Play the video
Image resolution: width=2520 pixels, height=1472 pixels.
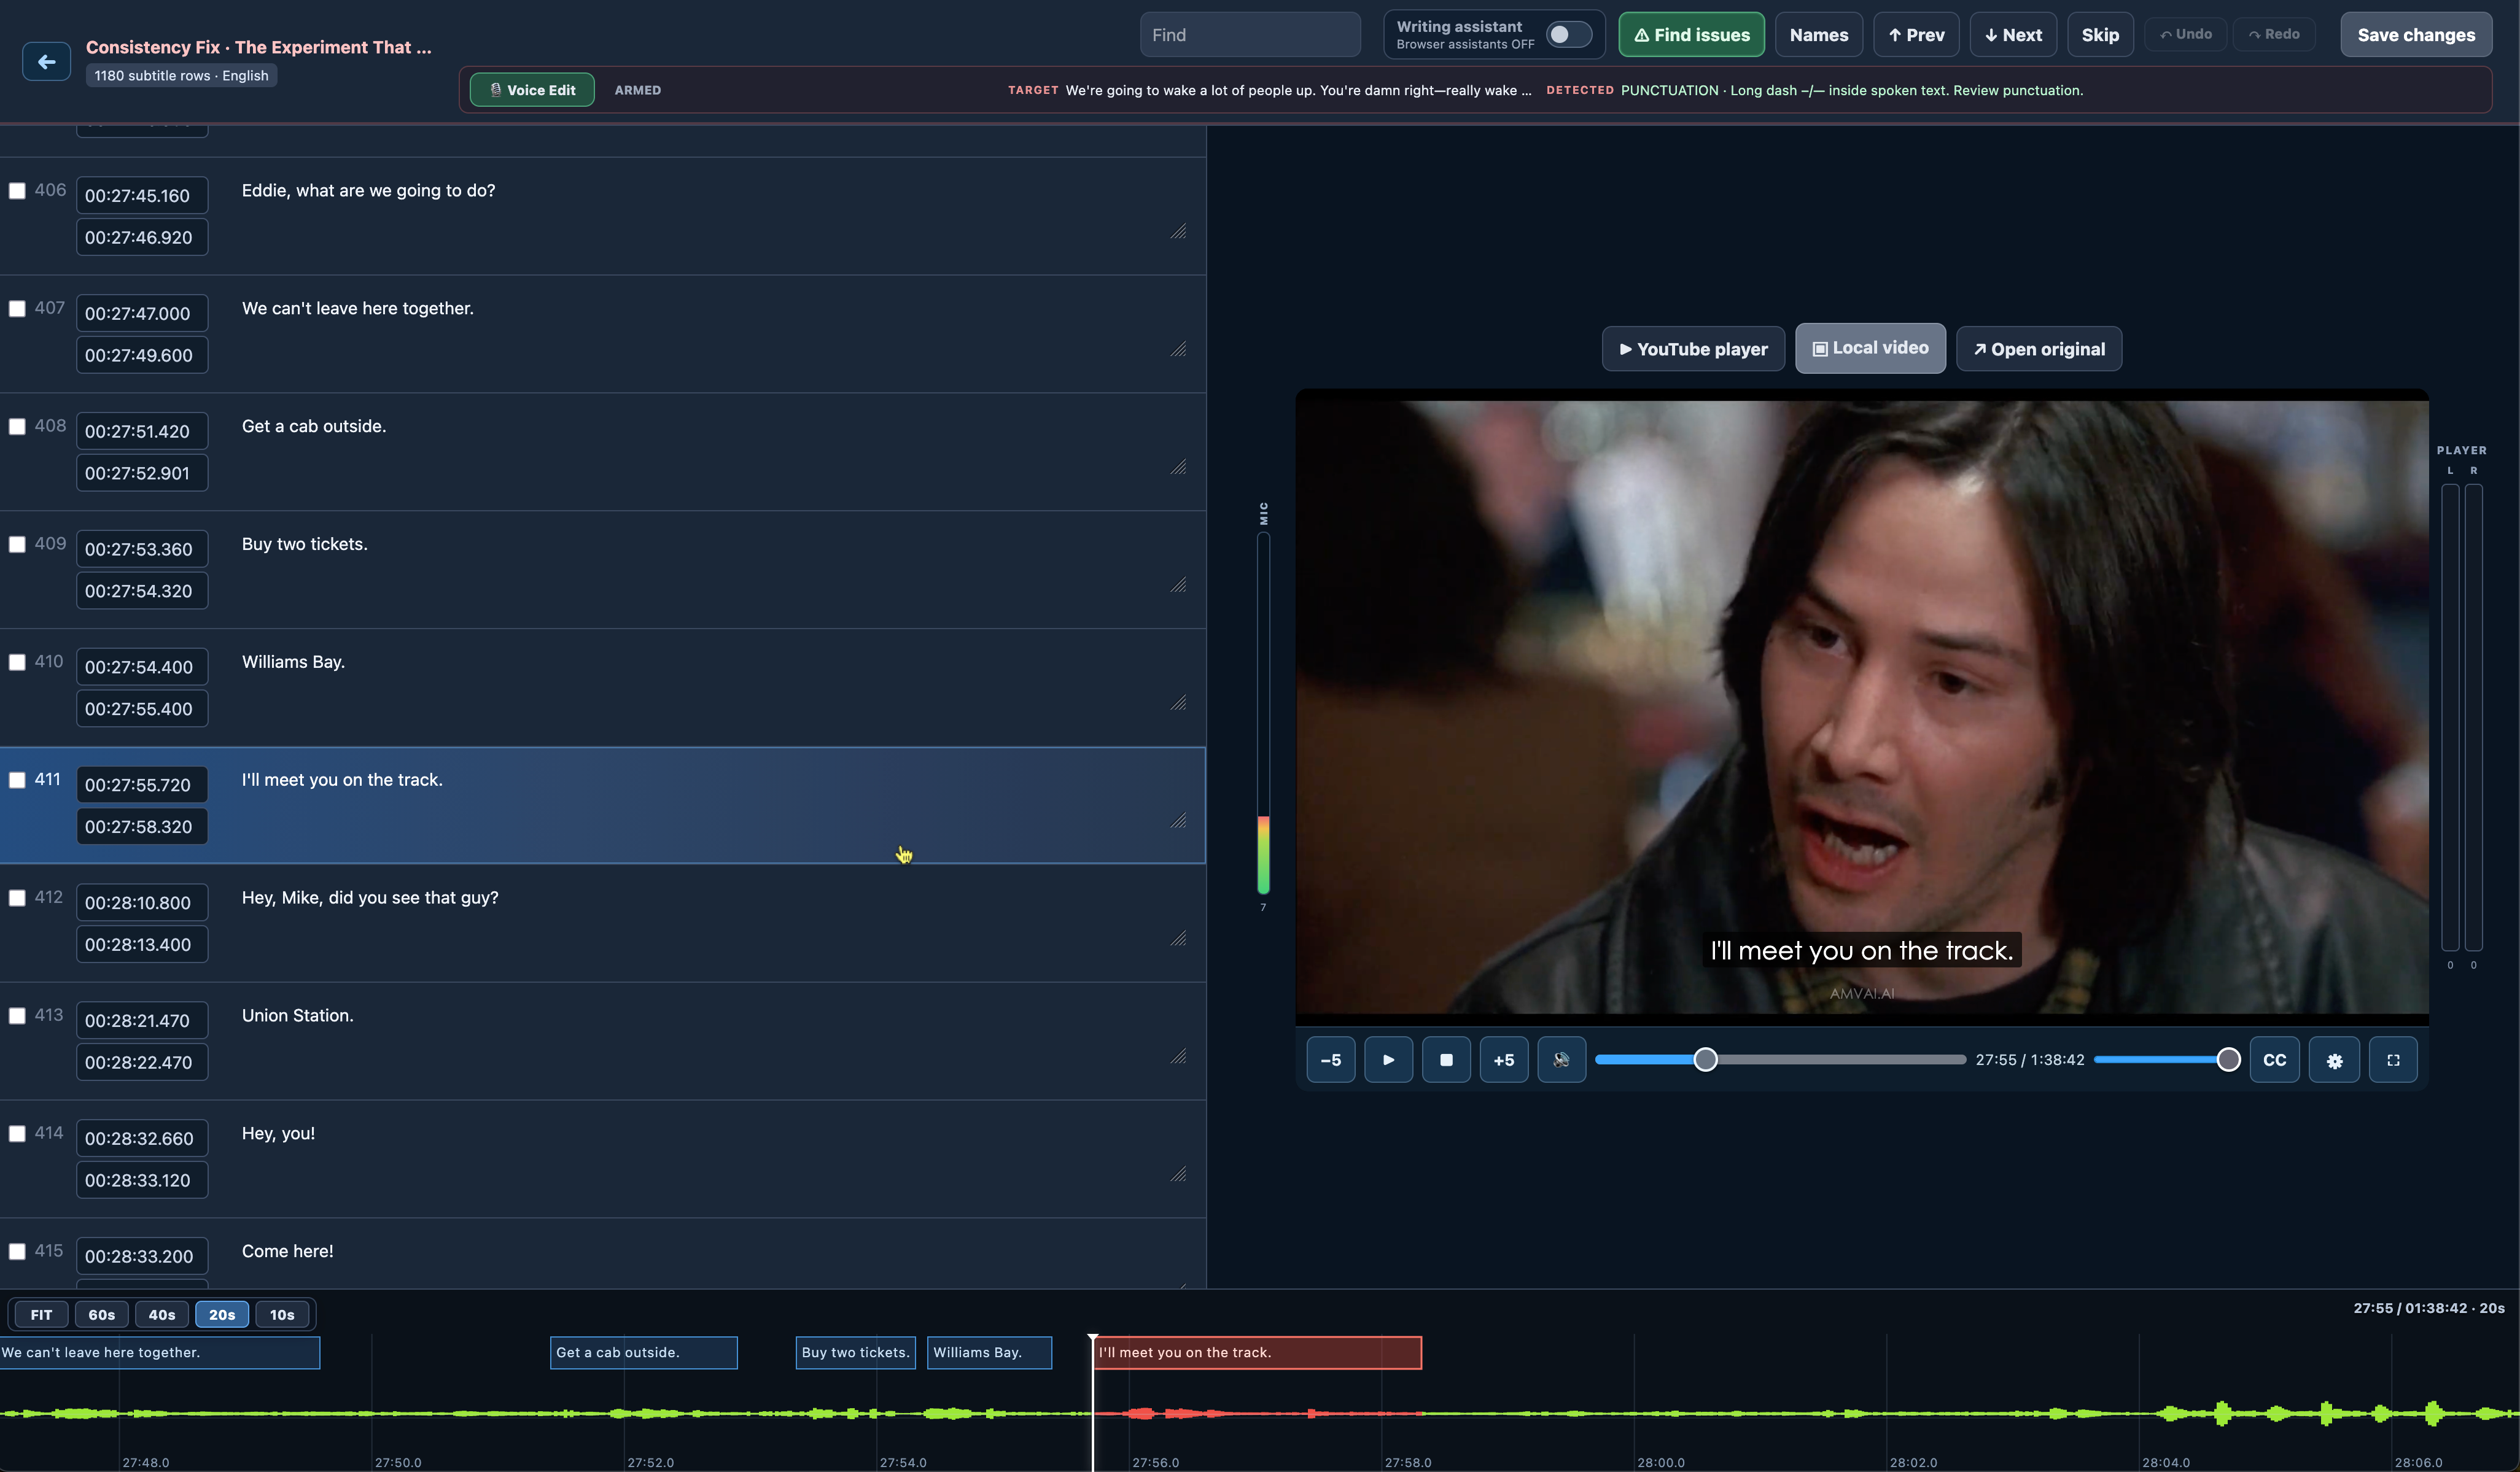(x=1388, y=1060)
